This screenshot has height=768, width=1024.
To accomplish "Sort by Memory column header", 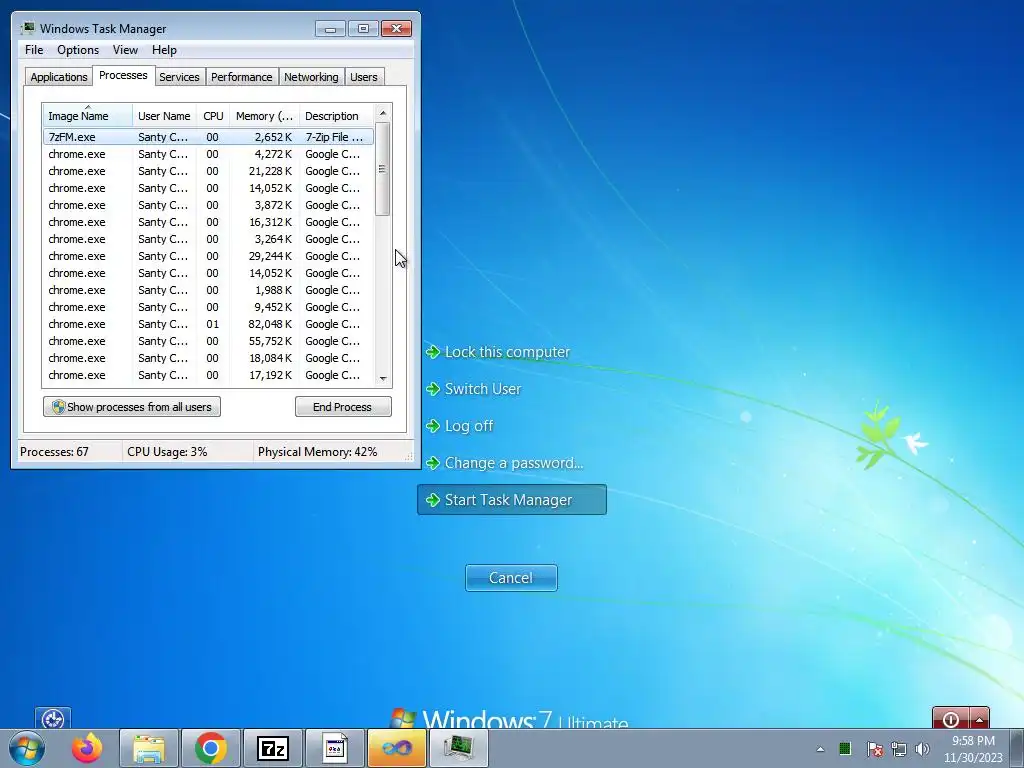I will pyautogui.click(x=264, y=116).
